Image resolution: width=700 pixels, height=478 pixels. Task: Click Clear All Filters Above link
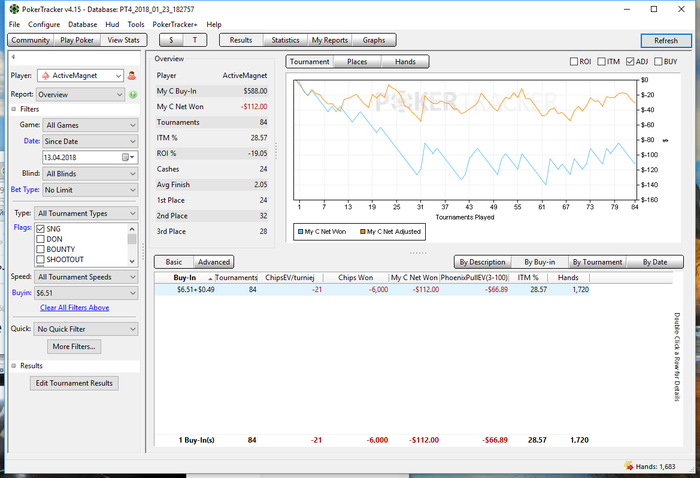tap(75, 308)
